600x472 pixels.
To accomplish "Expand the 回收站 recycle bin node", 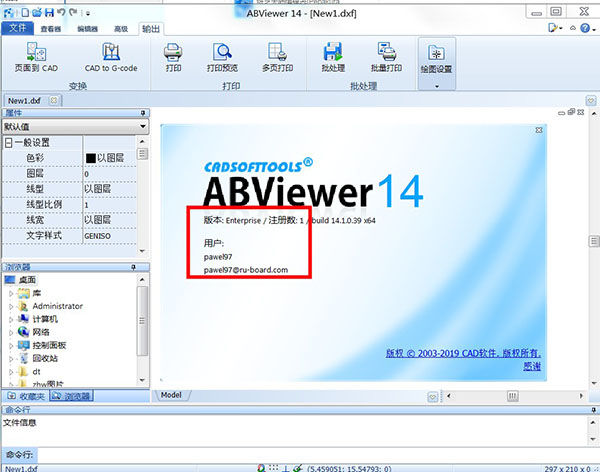I will 11,359.
